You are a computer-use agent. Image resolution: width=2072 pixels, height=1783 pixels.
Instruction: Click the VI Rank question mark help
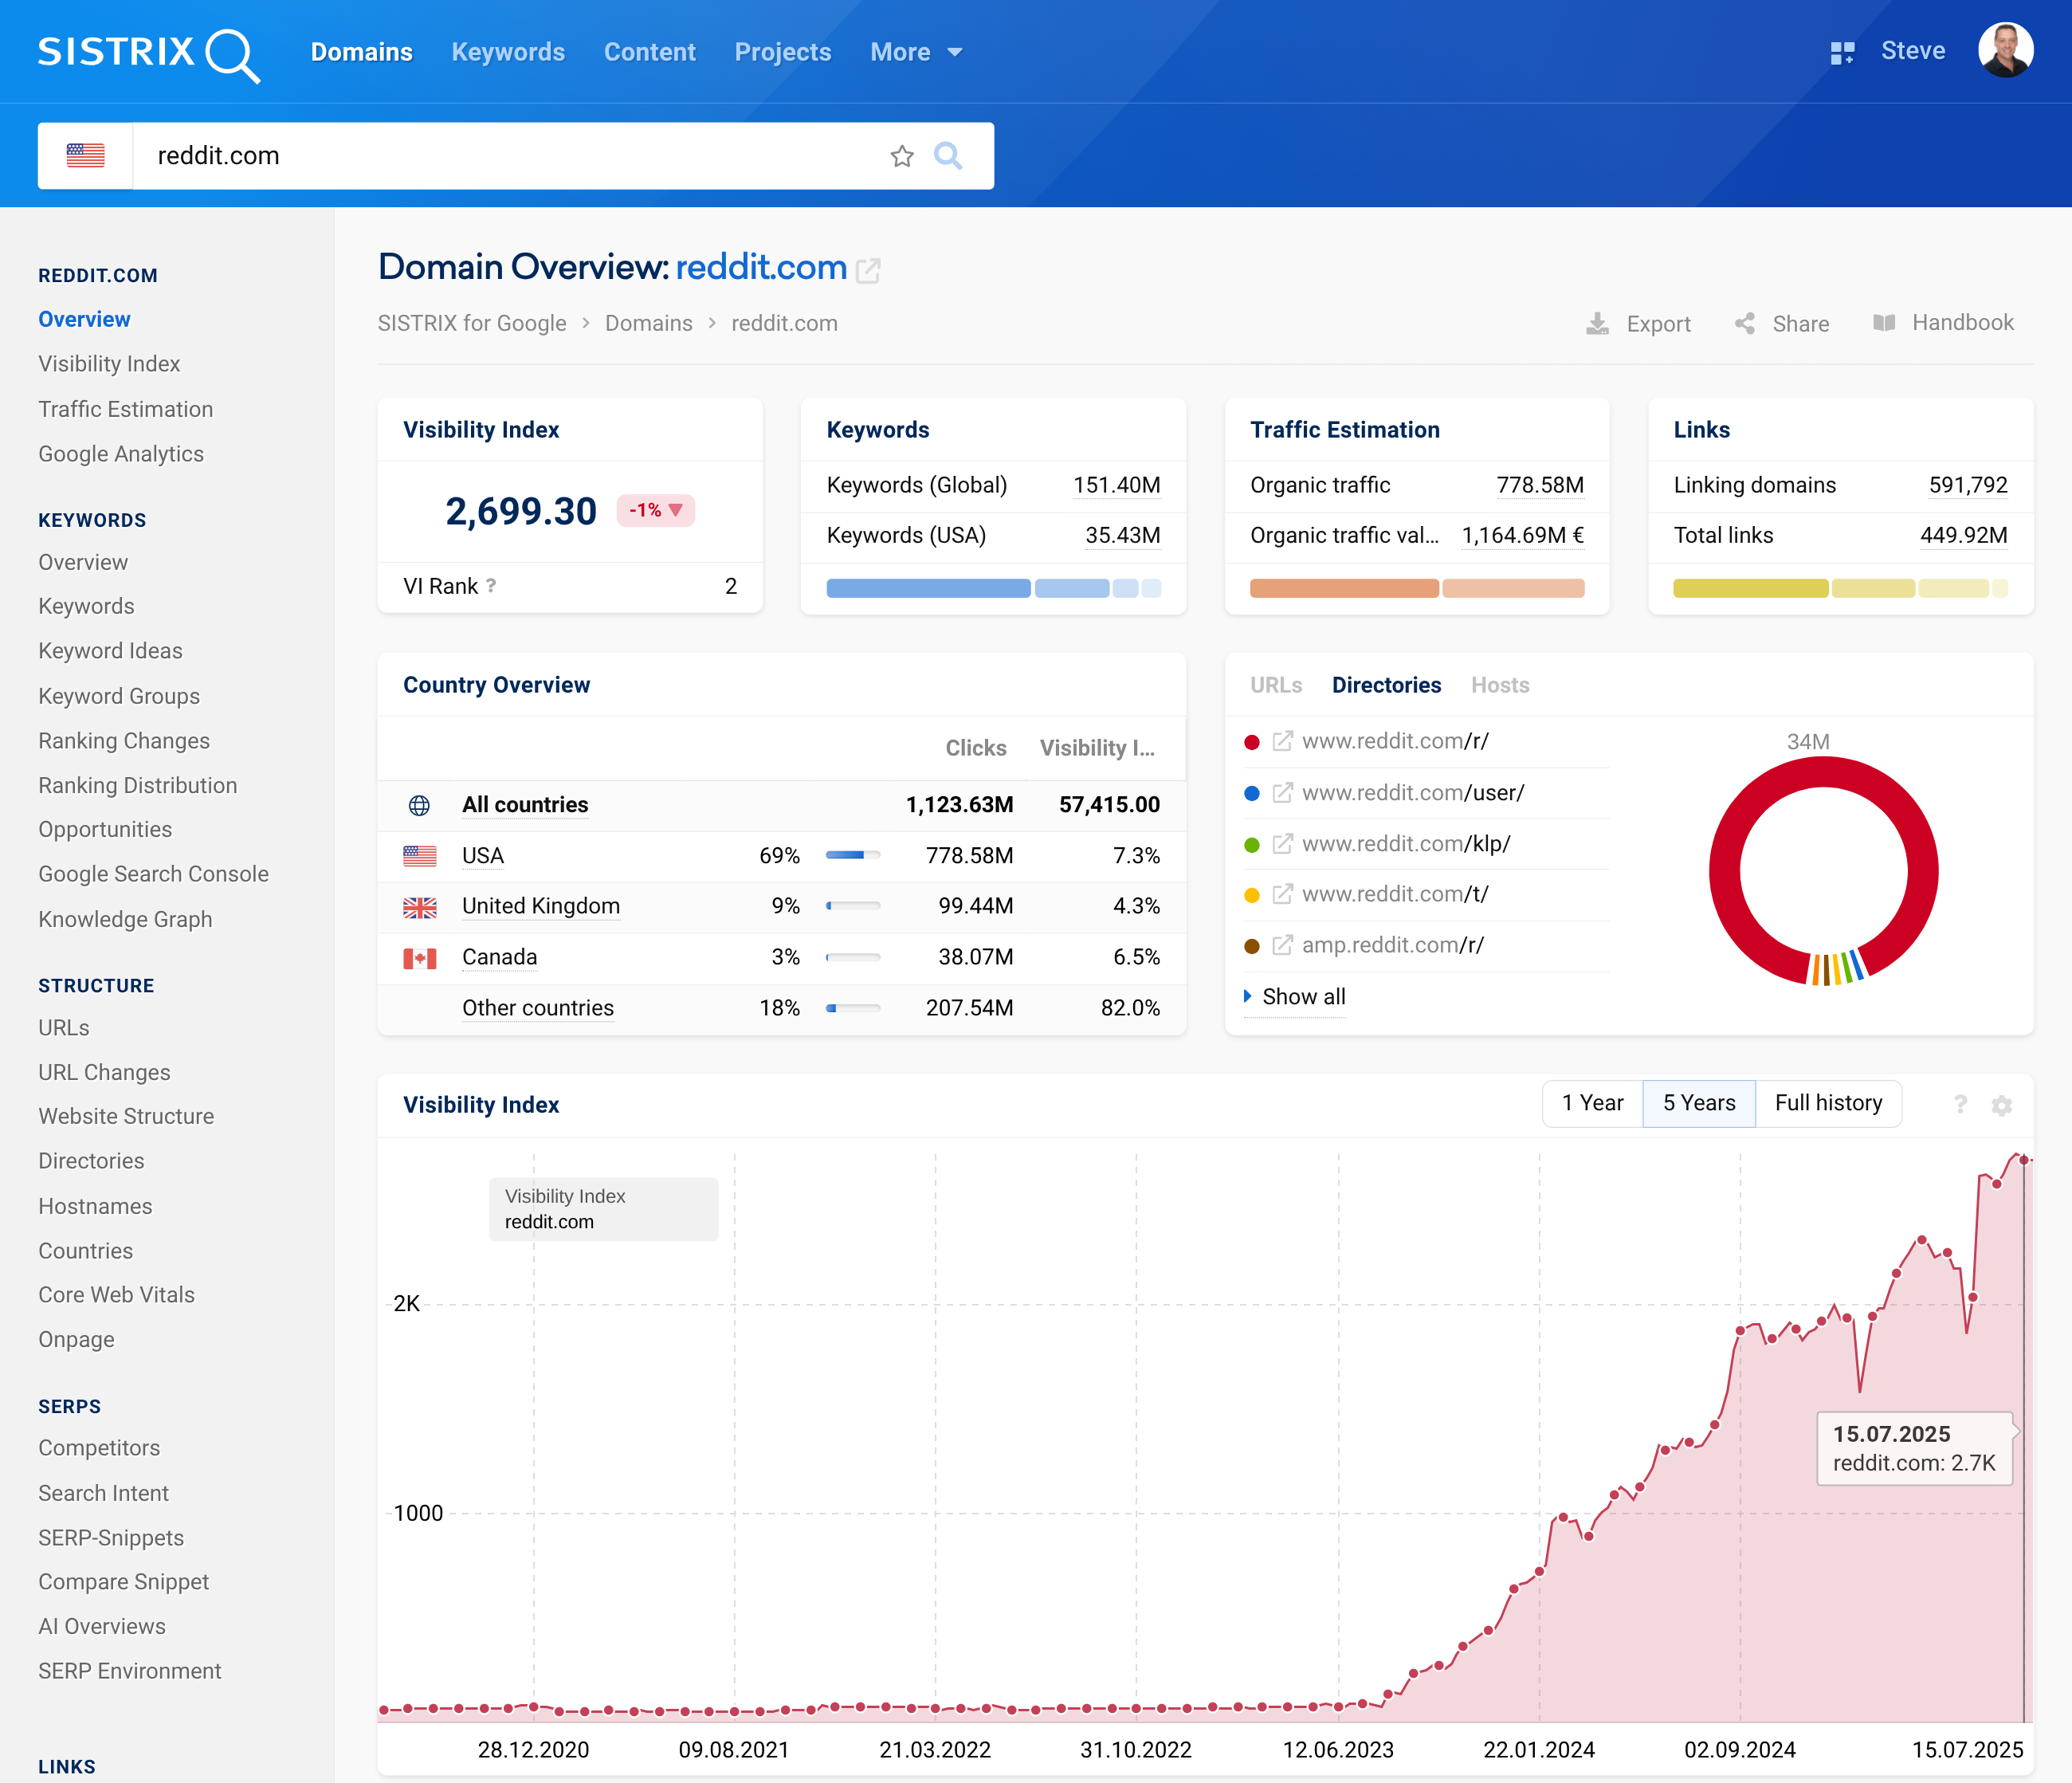coord(491,586)
